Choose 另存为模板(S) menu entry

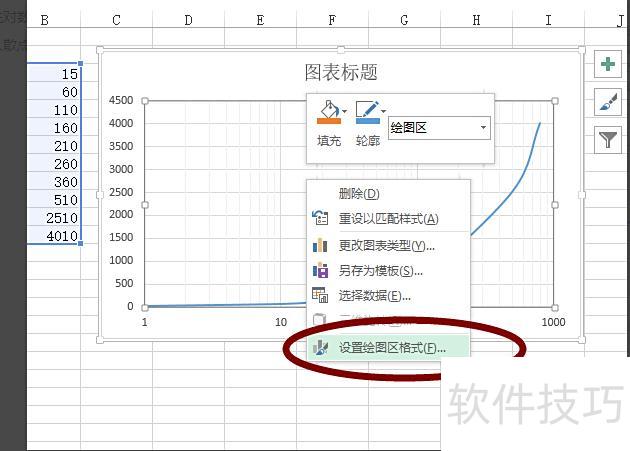(x=389, y=271)
